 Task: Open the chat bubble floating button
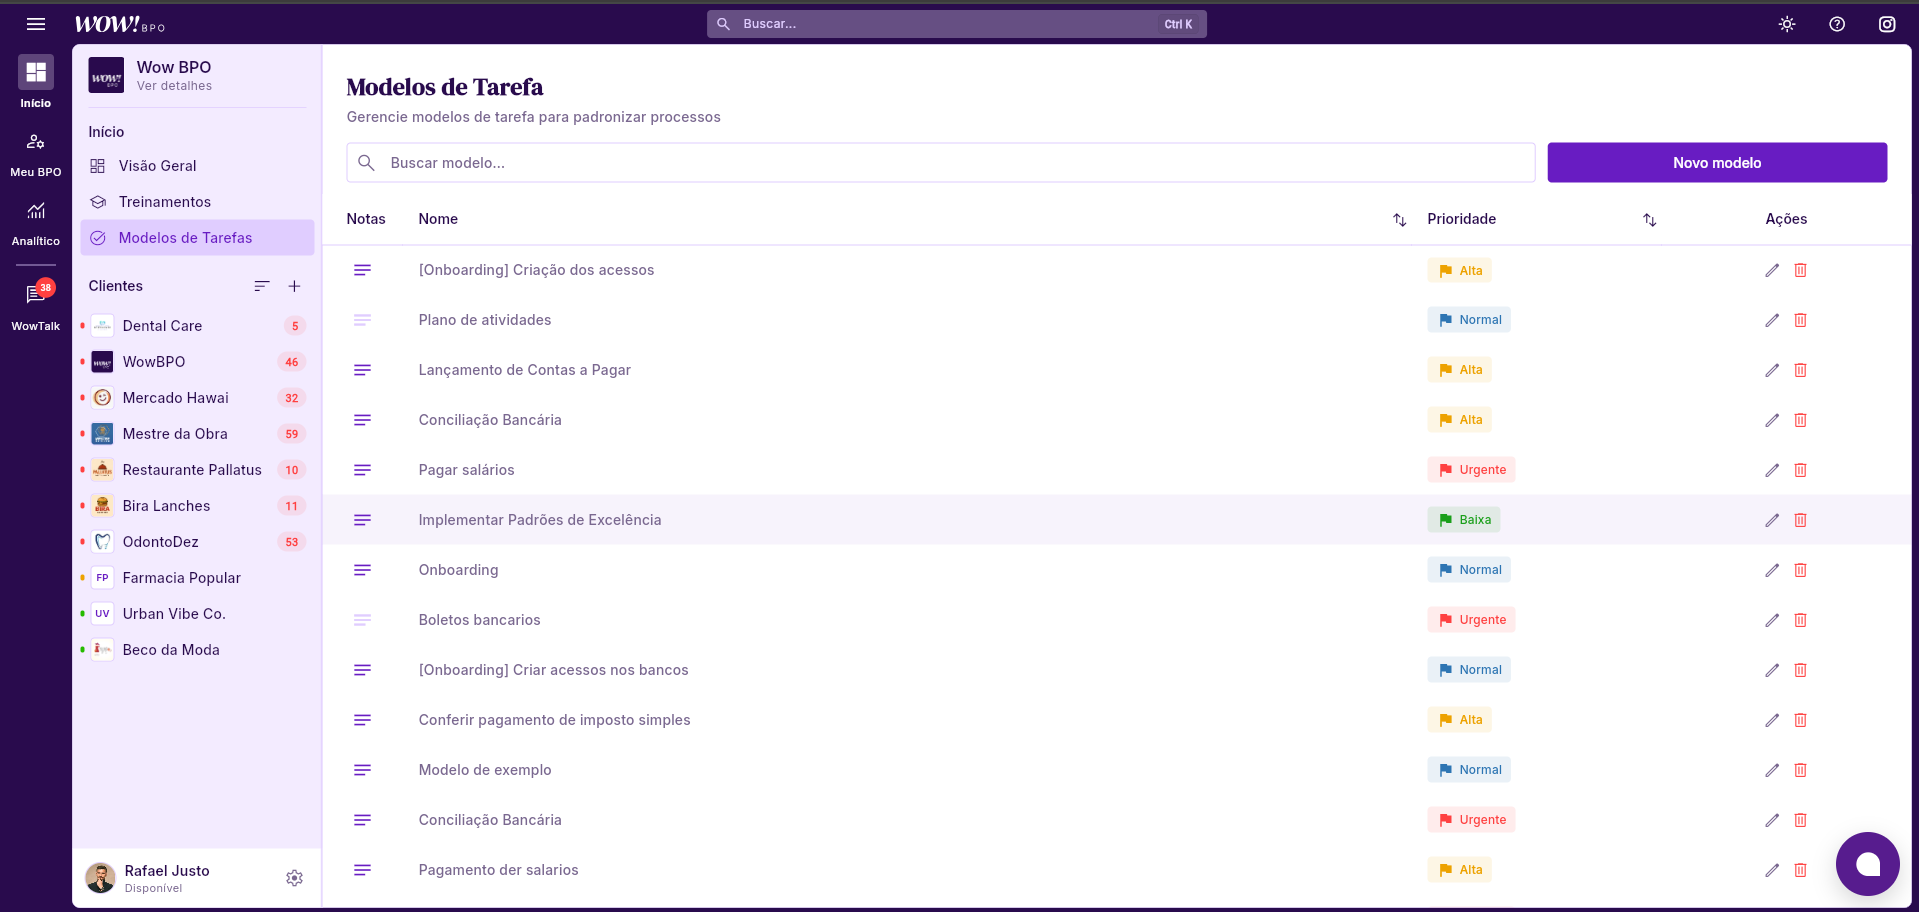[x=1867, y=863]
